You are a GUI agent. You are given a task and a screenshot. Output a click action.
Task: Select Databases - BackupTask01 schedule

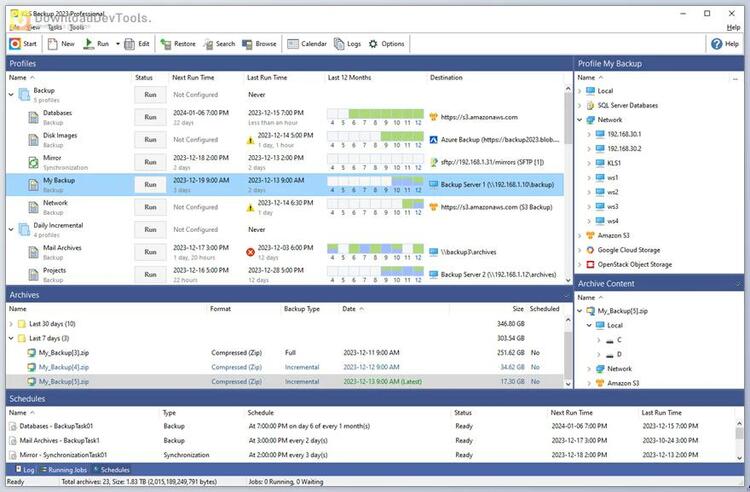tap(56, 426)
